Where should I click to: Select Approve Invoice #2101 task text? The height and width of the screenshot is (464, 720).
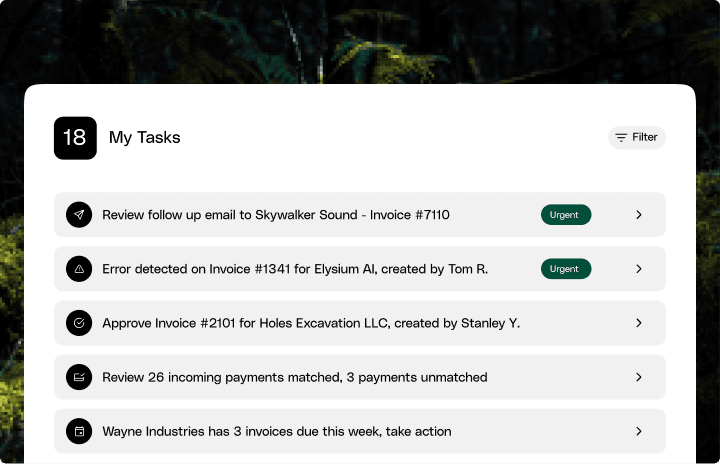pos(311,323)
